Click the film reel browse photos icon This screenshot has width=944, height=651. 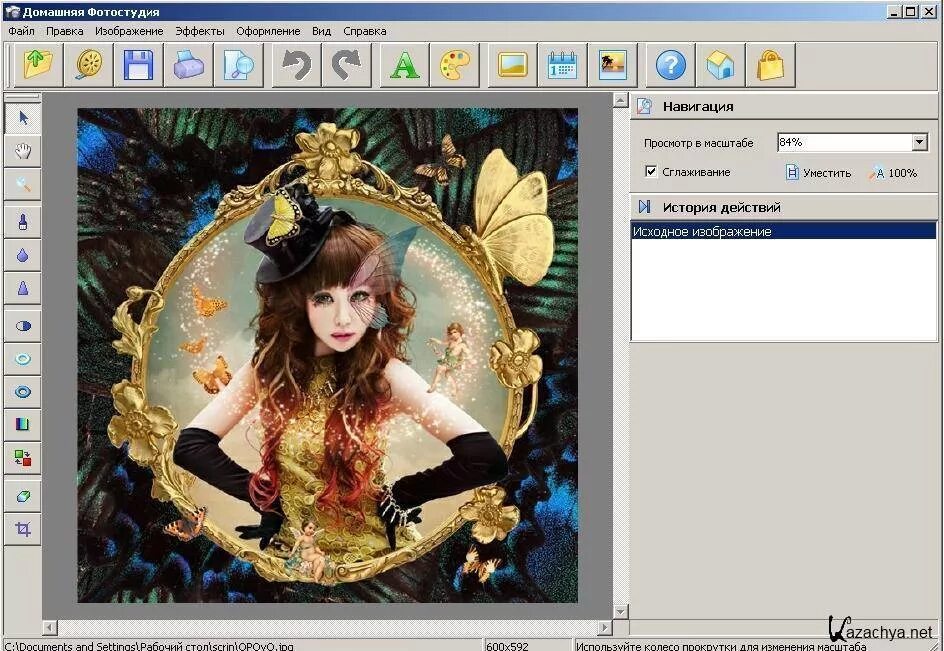click(x=88, y=64)
